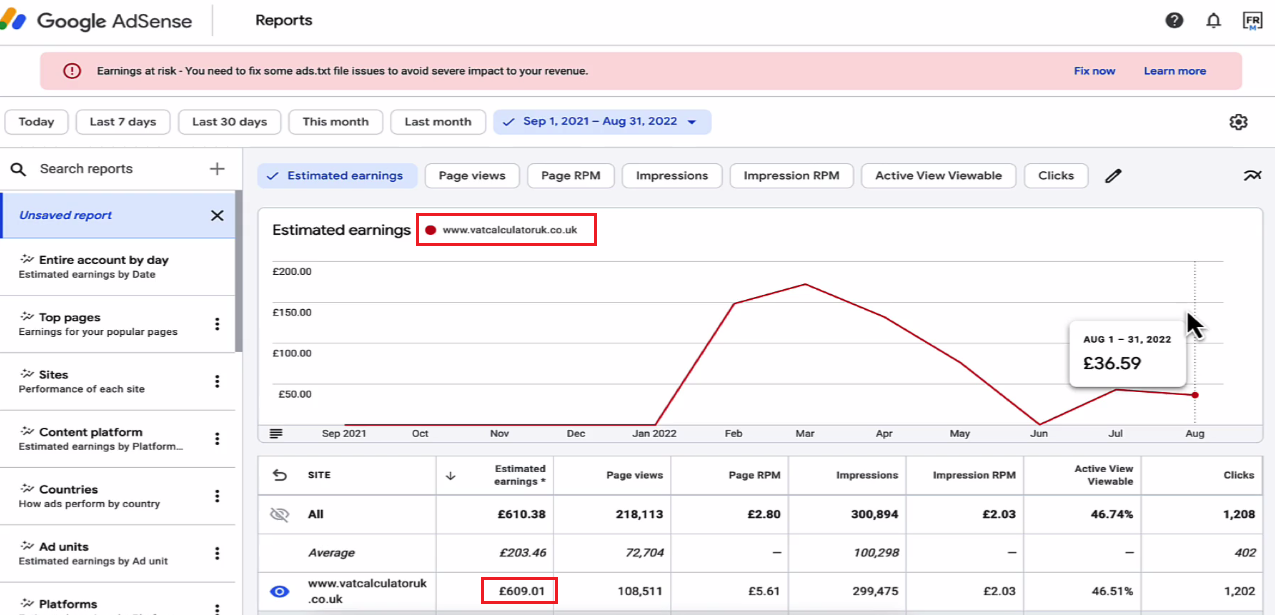The width and height of the screenshot is (1275, 615).
Task: Toggle the Clicks metric chip
Action: coord(1056,176)
